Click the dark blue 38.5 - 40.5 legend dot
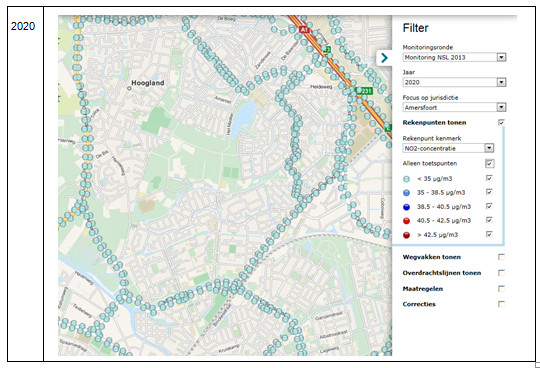 pyautogui.click(x=406, y=207)
